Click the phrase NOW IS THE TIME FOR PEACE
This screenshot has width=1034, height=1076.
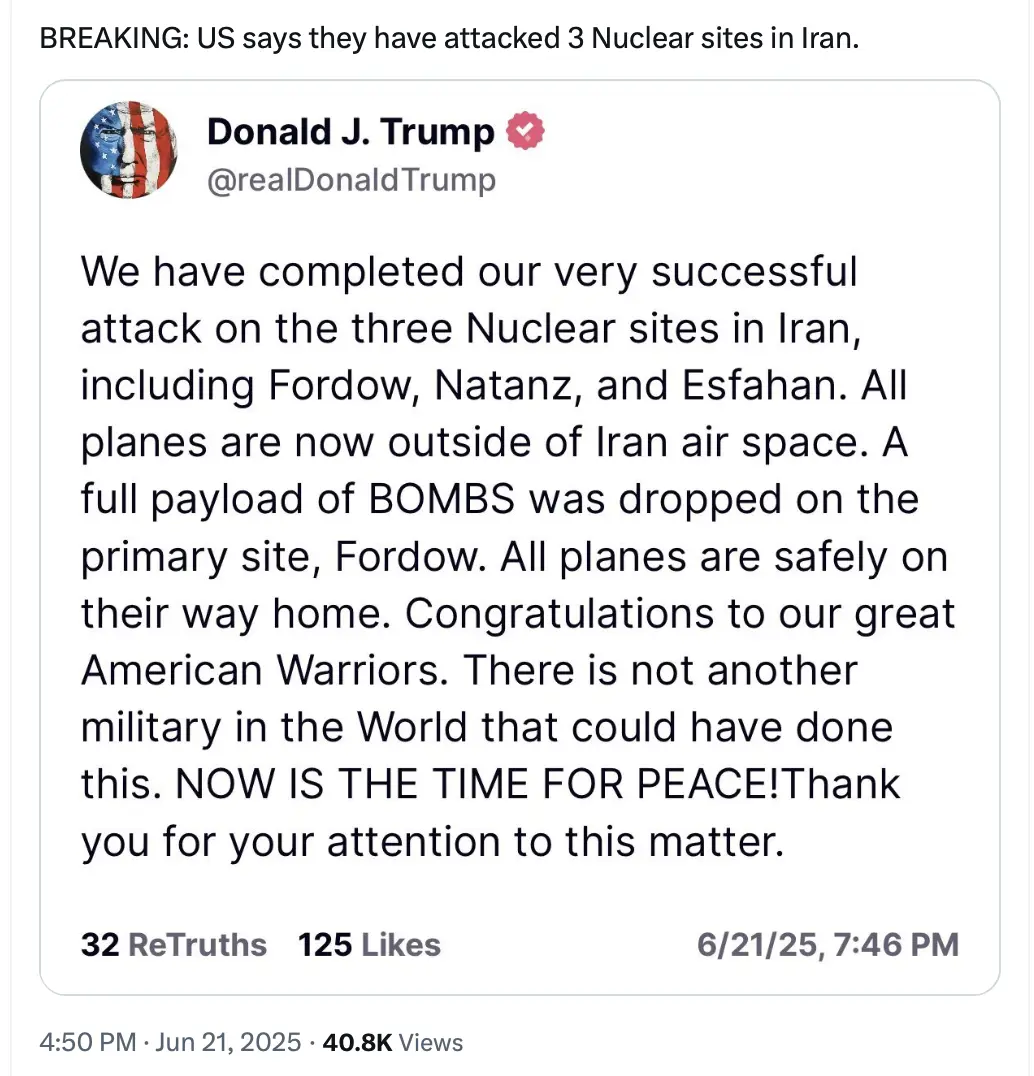[x=476, y=784]
